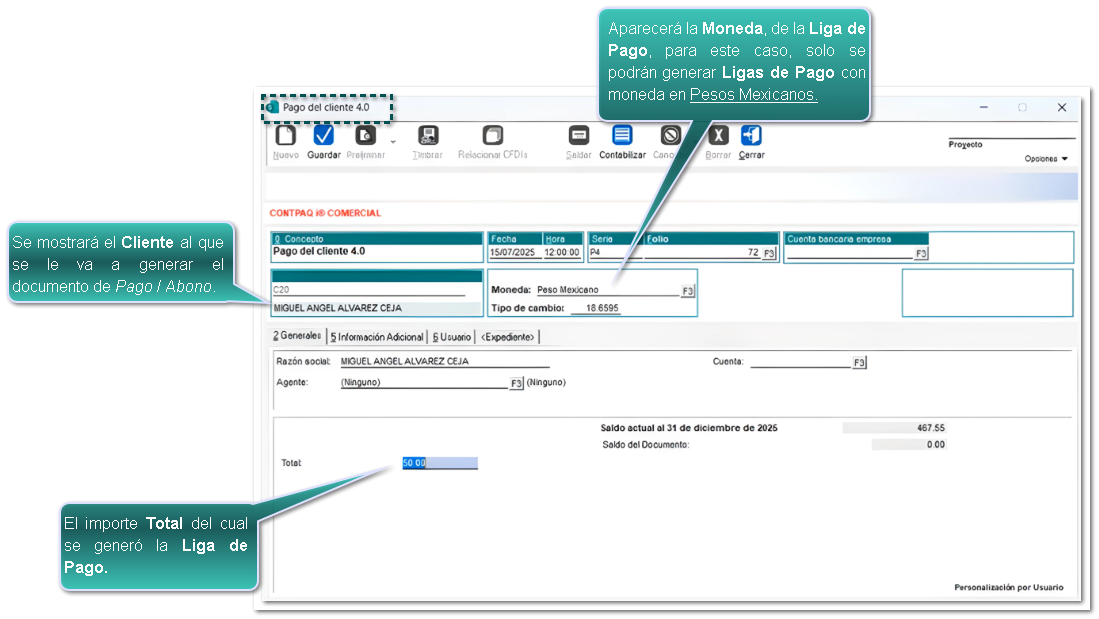
Task: Open F3 lookup next to Folio
Action: coord(769,254)
